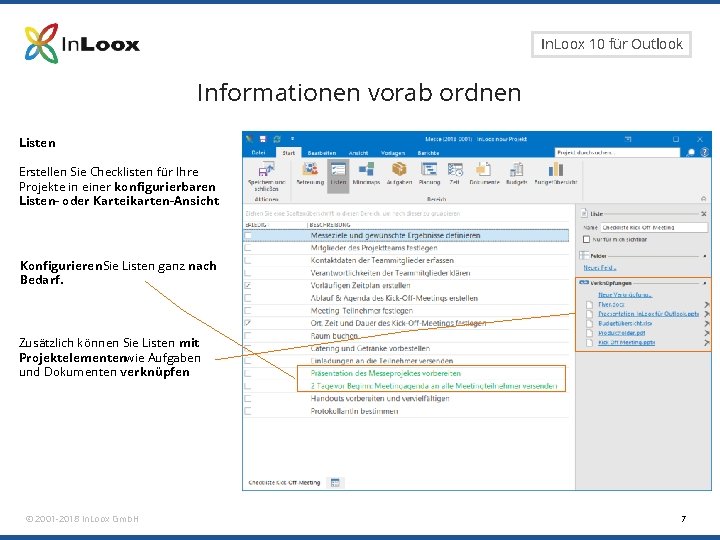
Task: Uncheck the Vorläufigen Zeitplan erstellen box
Action: [x=248, y=285]
